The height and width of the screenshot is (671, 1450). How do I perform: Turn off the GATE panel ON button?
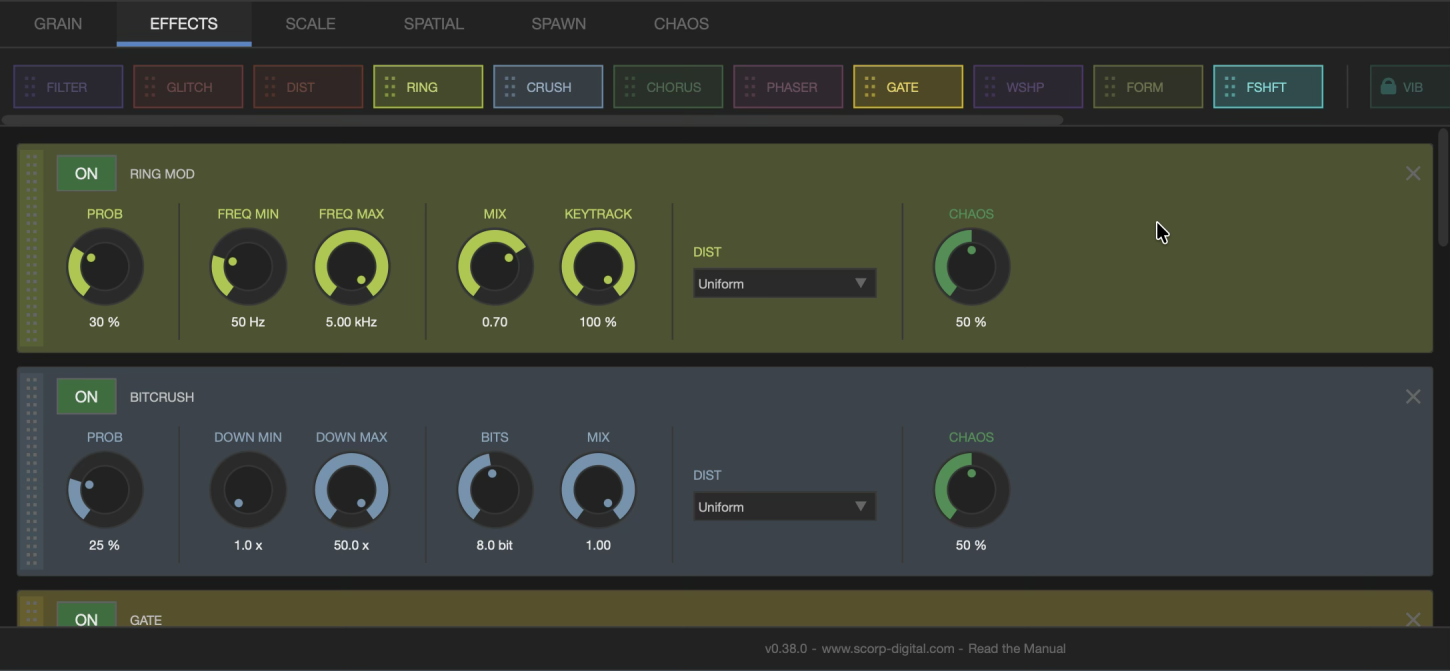click(86, 616)
